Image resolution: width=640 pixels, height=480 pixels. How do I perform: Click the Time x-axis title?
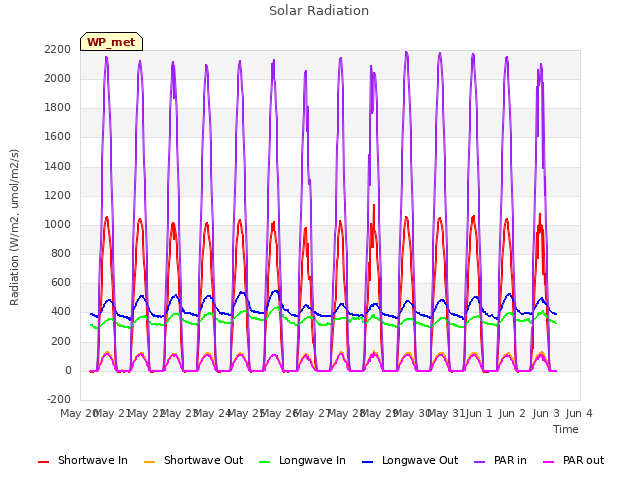point(566,429)
